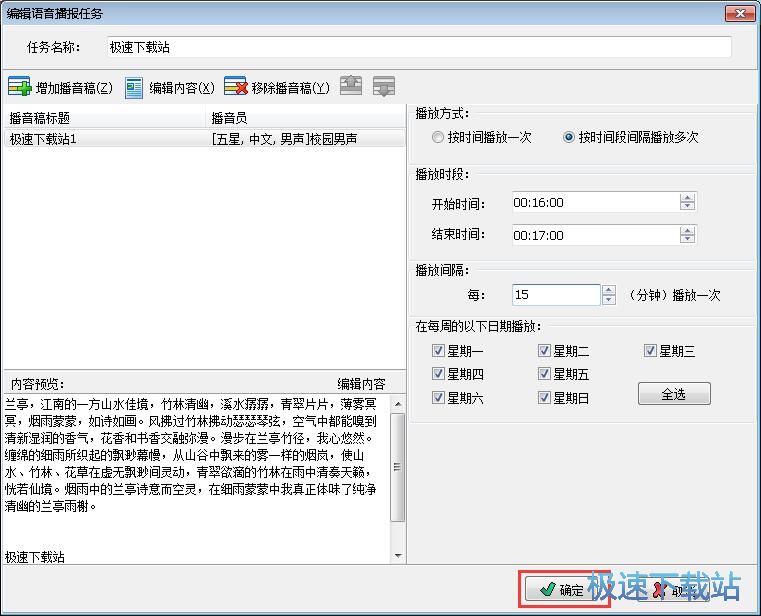
Task: Click the 编辑内容 edit-content toolbar icon
Action: (133, 88)
